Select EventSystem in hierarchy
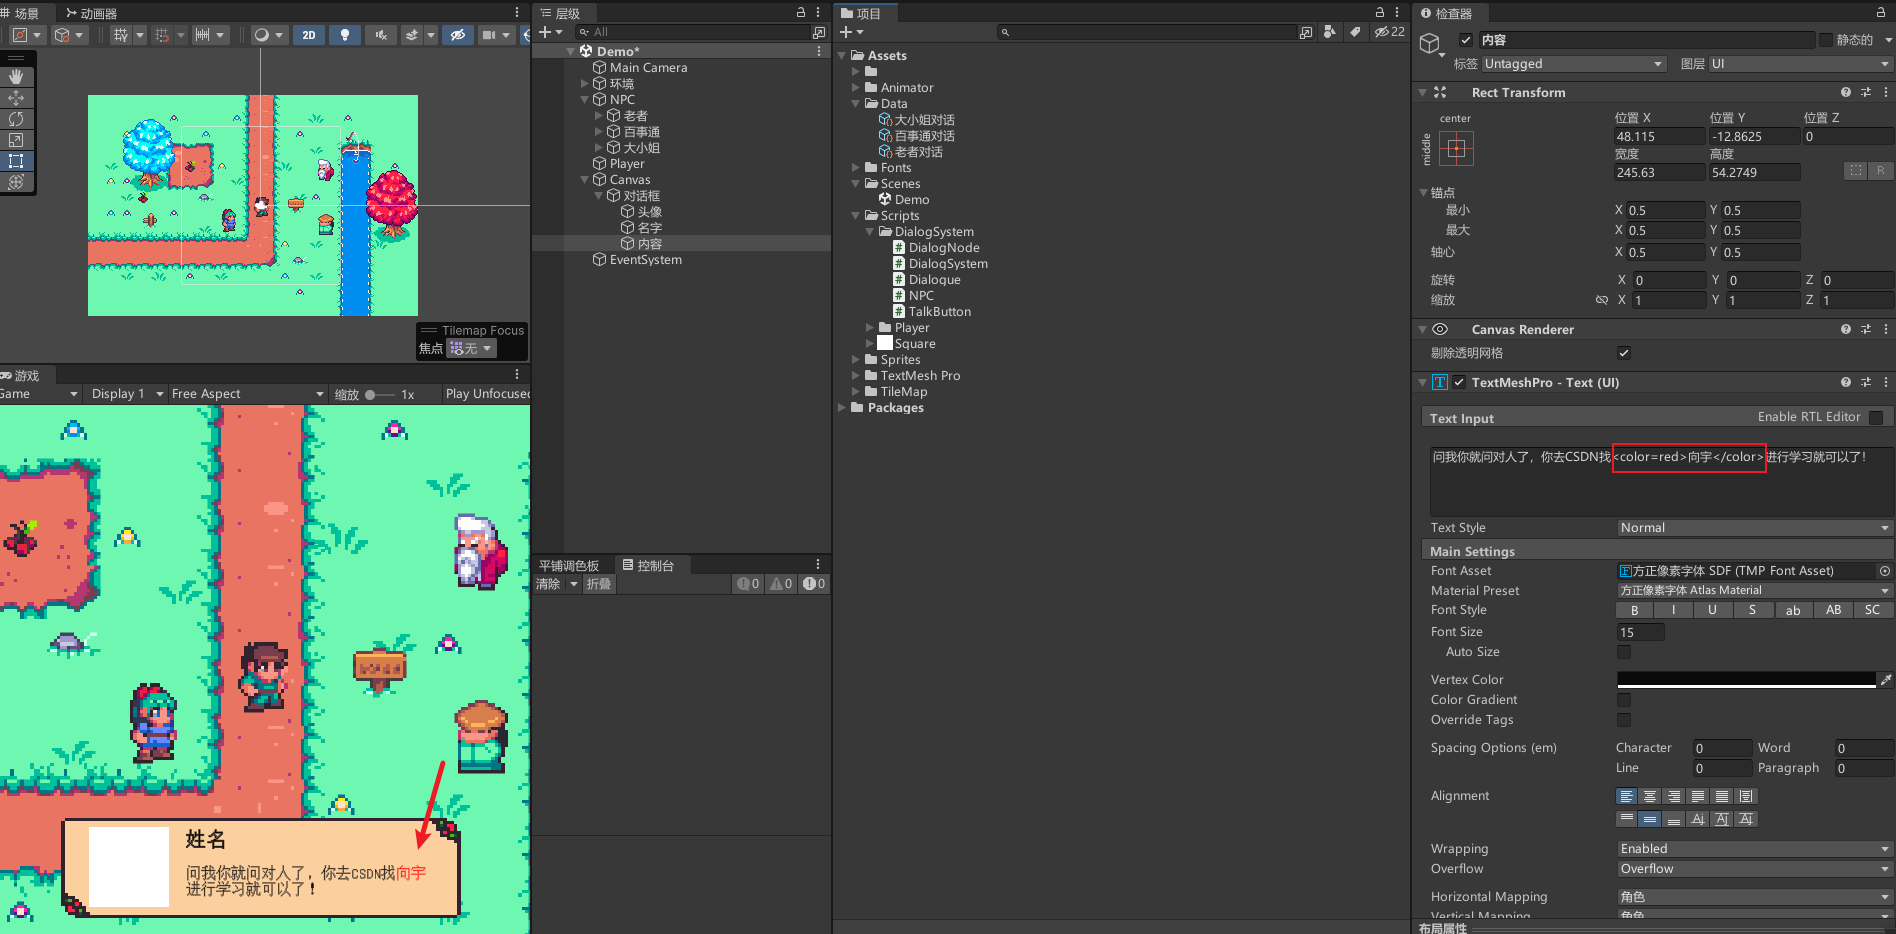The image size is (1896, 934). pyautogui.click(x=645, y=260)
